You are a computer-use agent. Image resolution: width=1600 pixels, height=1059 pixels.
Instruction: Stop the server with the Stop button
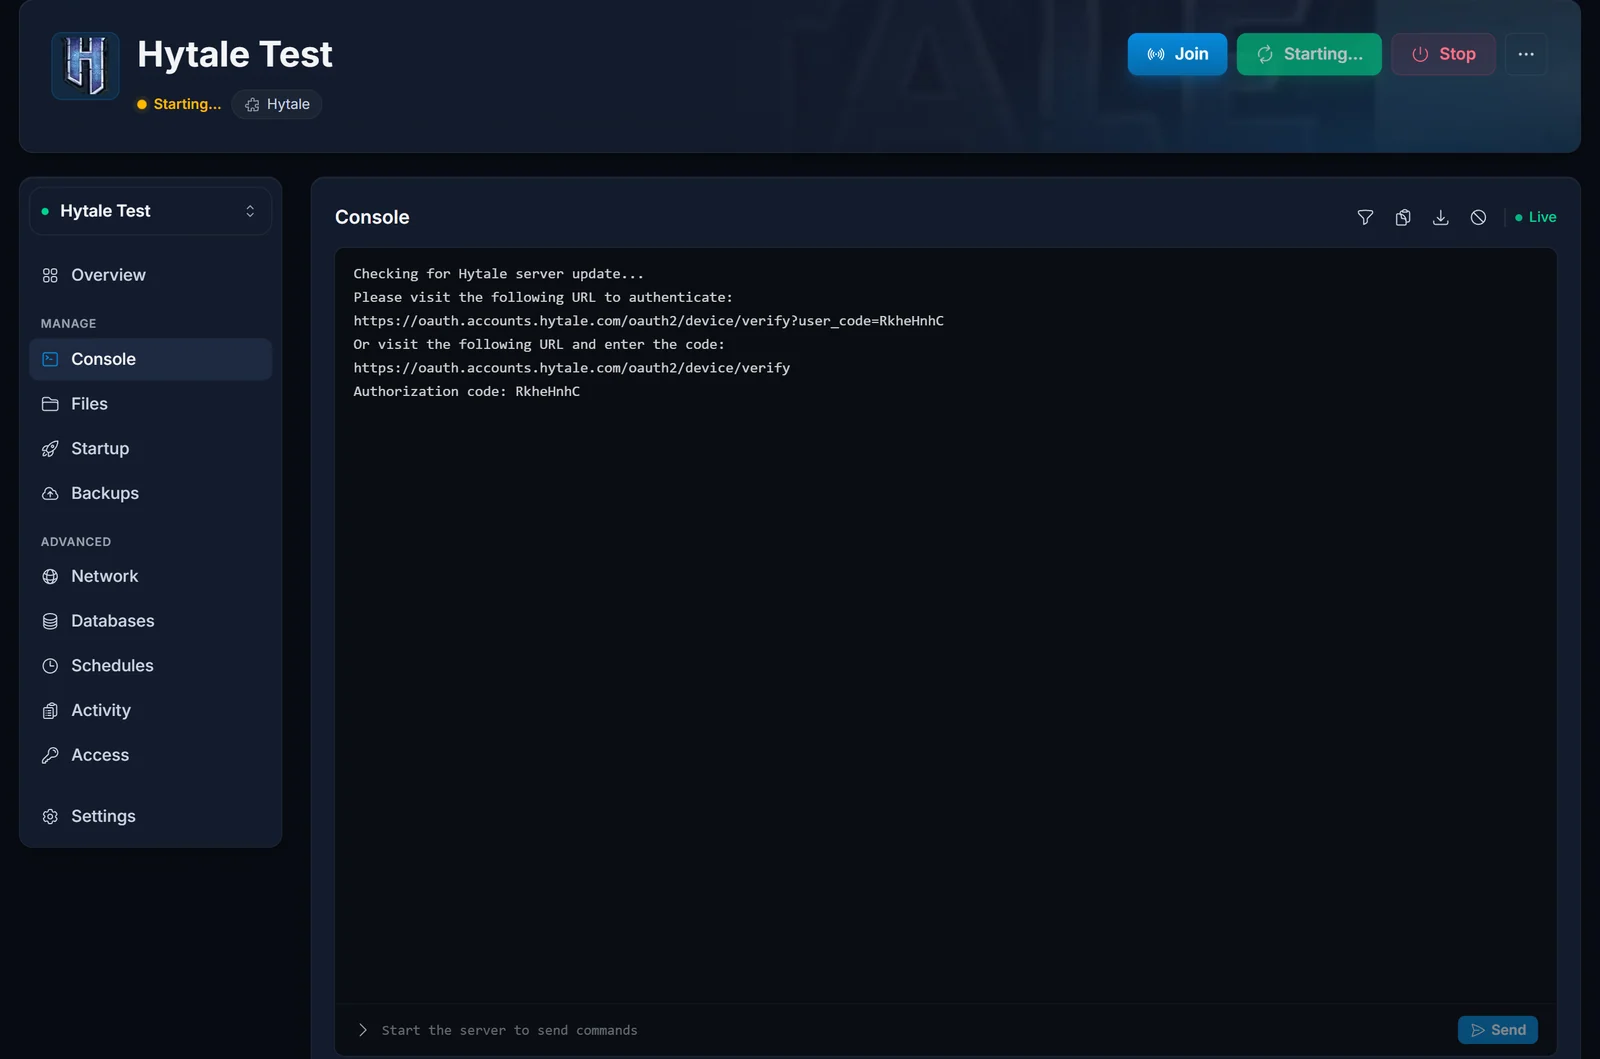(1443, 54)
